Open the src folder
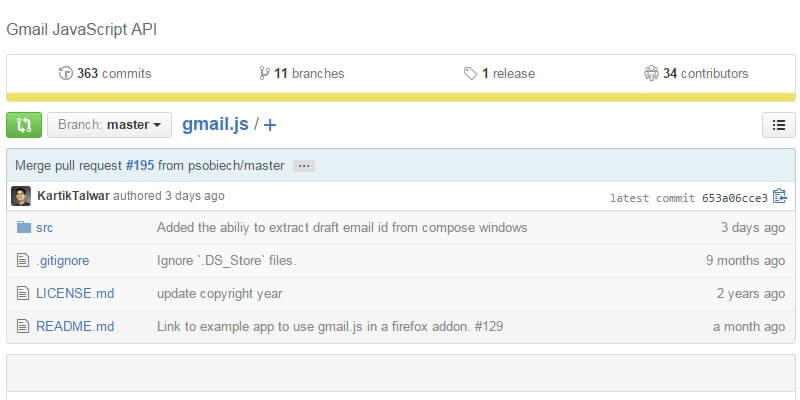Image resolution: width=800 pixels, height=400 pixels. [44, 228]
